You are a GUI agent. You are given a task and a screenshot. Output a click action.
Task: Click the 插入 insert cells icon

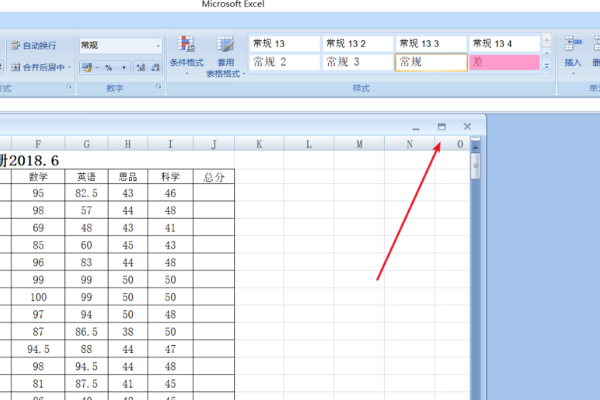click(572, 44)
